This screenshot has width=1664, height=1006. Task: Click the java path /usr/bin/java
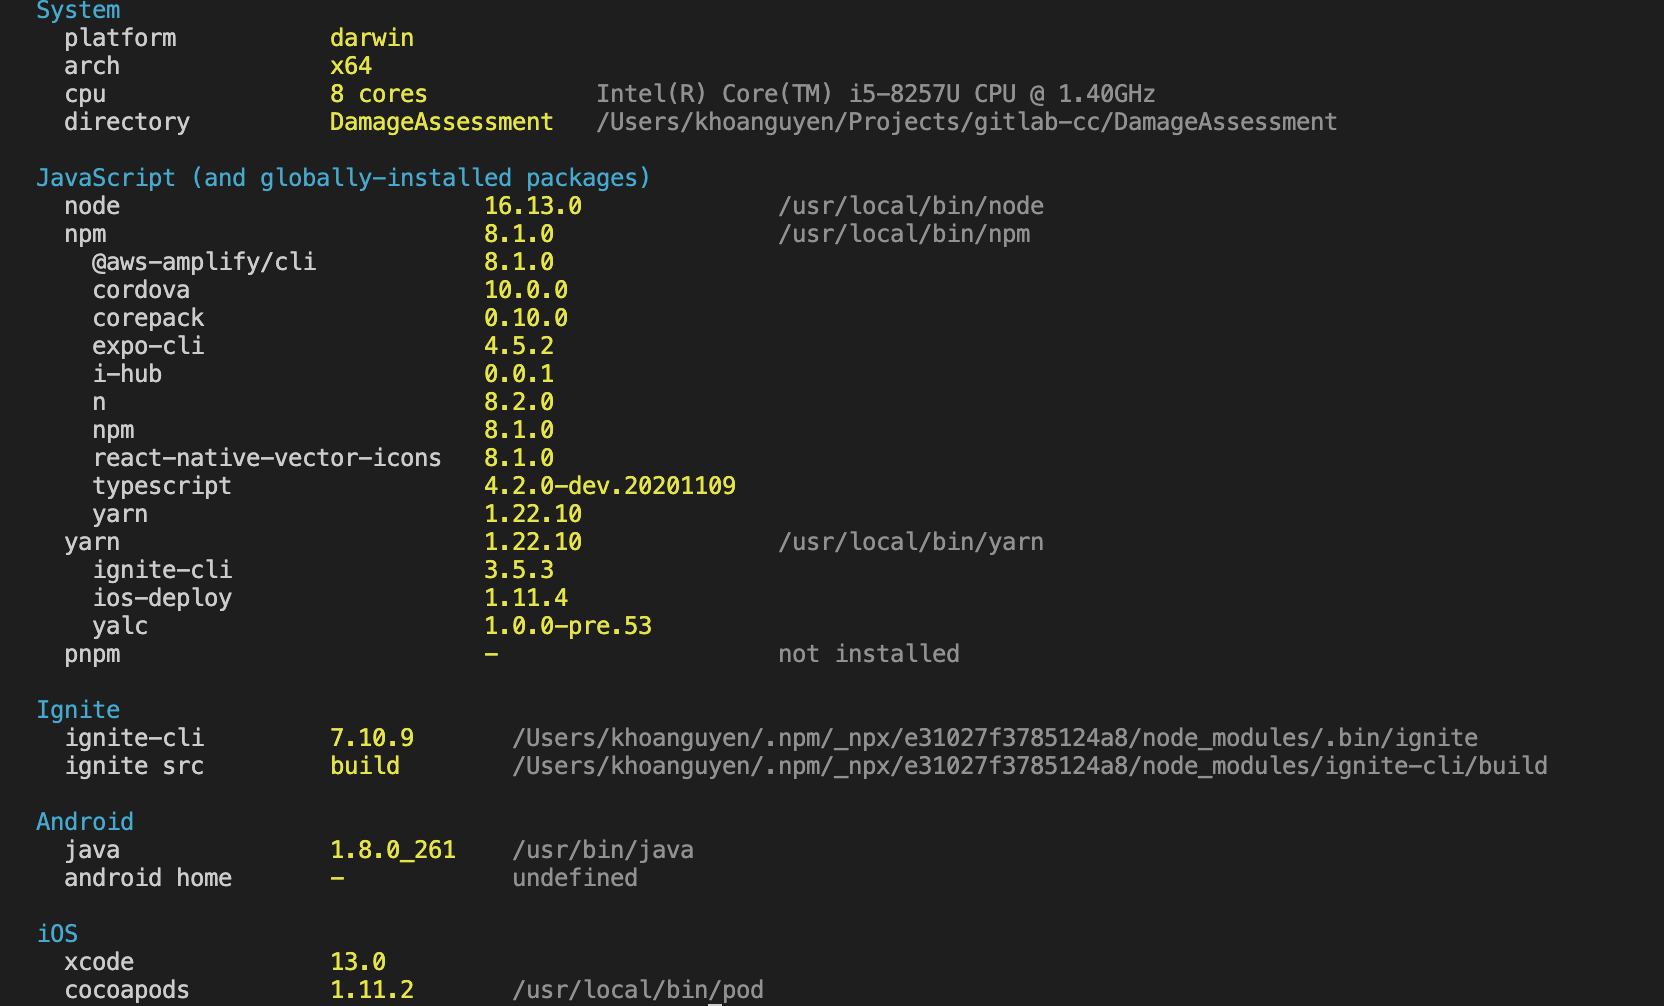(x=602, y=849)
